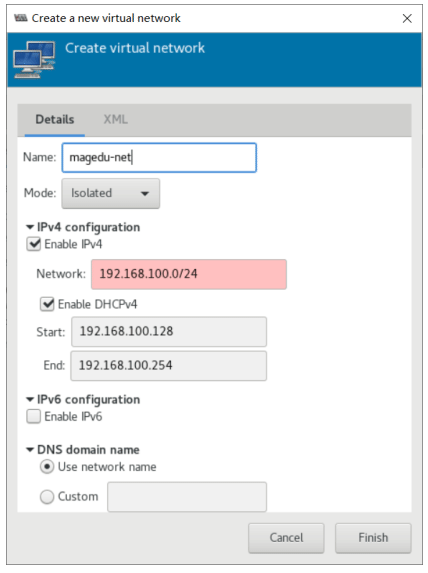Image resolution: width=428 pixels, height=573 pixels.
Task: Click the virtual network computers icon in header
Action: [x=34, y=60]
